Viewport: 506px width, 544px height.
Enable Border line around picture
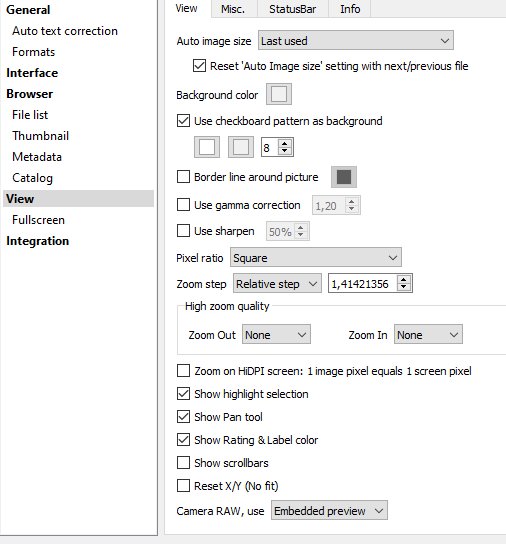coord(183,177)
